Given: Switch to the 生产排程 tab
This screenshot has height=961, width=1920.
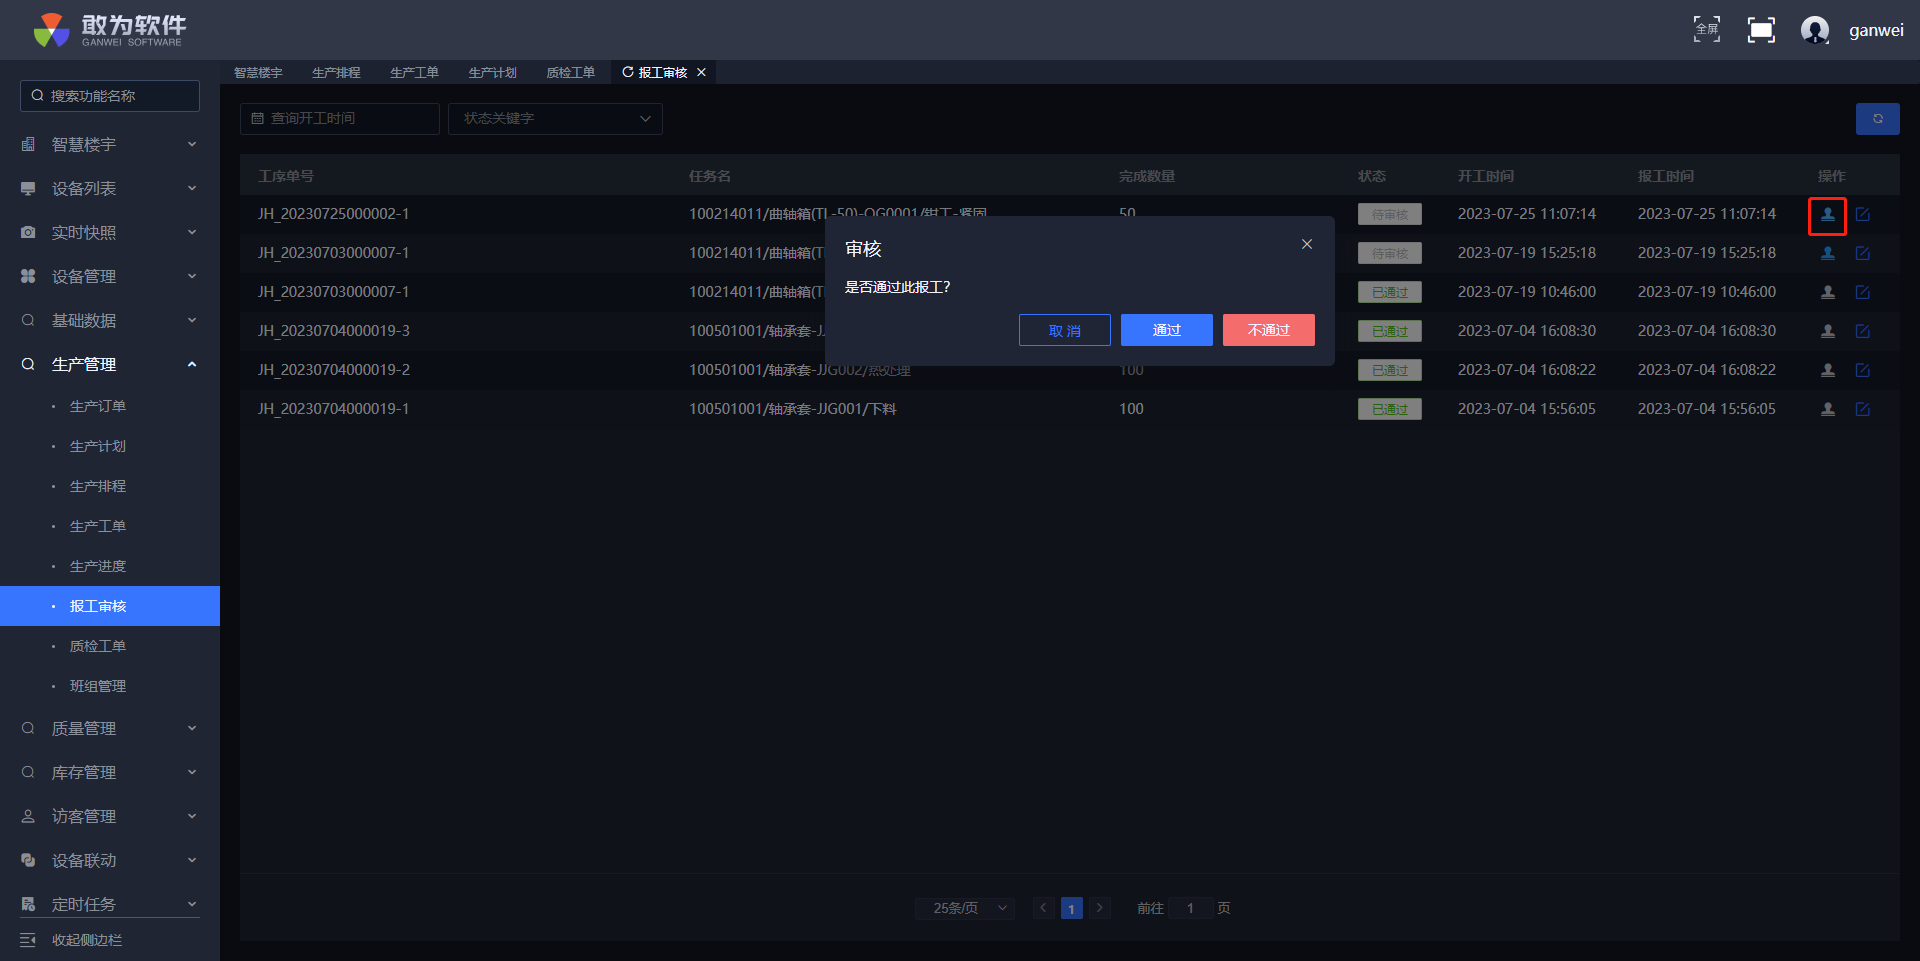Looking at the screenshot, I should (336, 72).
